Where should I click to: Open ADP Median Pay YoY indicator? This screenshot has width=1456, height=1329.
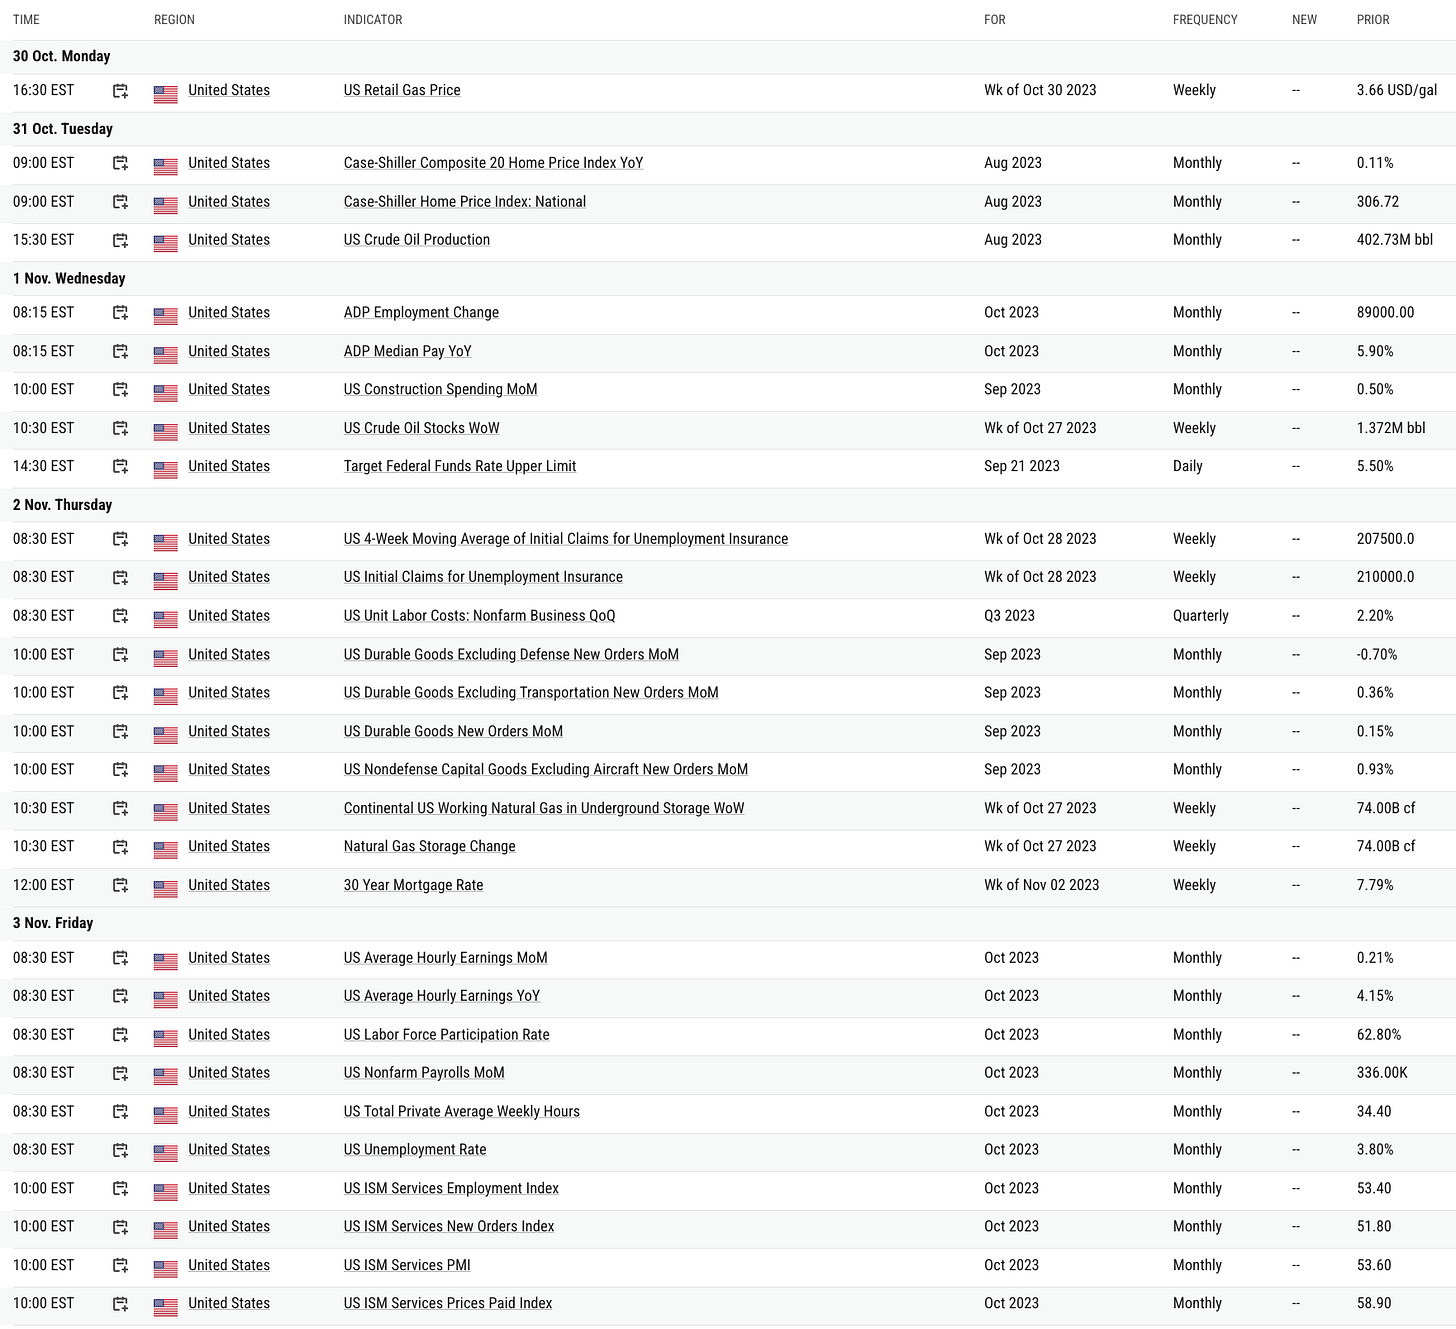pyautogui.click(x=408, y=351)
